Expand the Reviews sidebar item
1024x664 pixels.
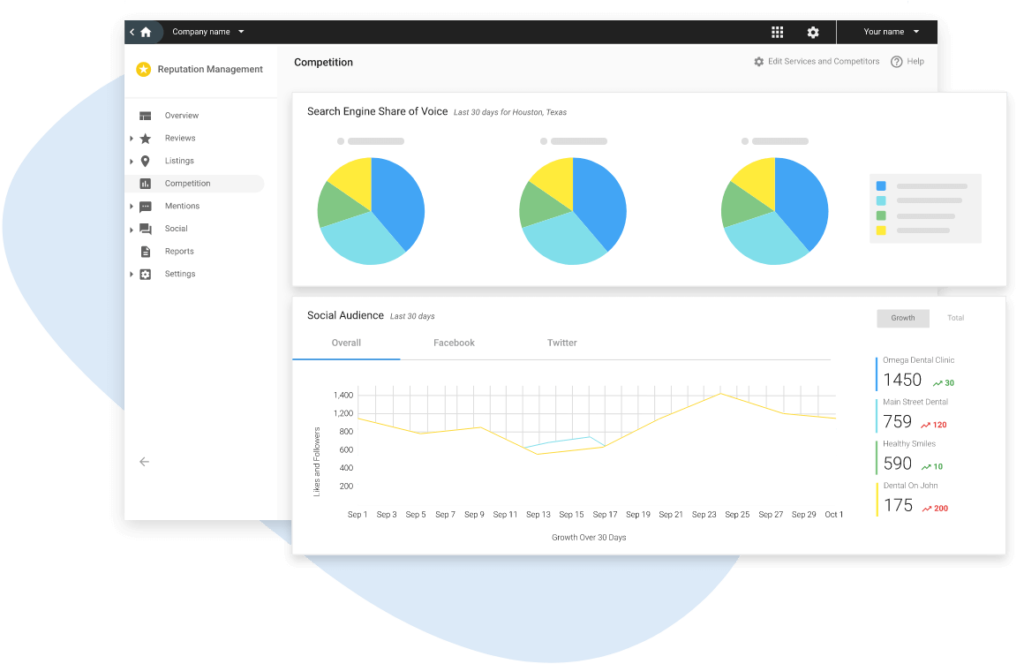pyautogui.click(x=132, y=139)
